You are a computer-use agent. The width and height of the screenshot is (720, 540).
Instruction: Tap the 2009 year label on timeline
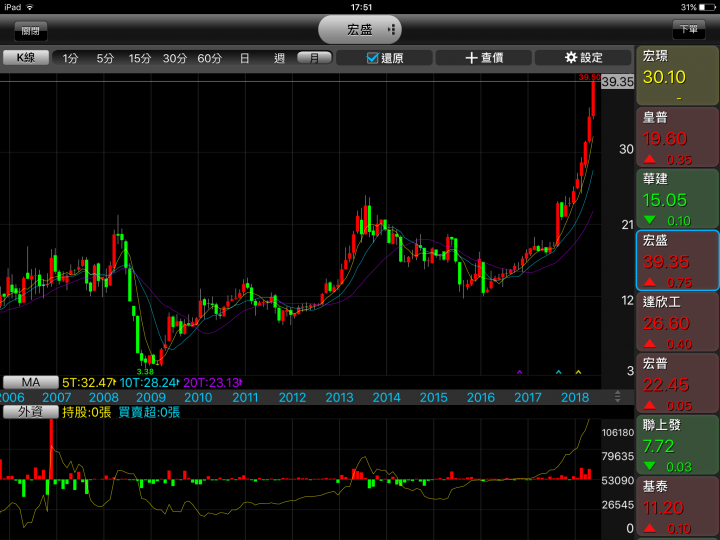151,397
